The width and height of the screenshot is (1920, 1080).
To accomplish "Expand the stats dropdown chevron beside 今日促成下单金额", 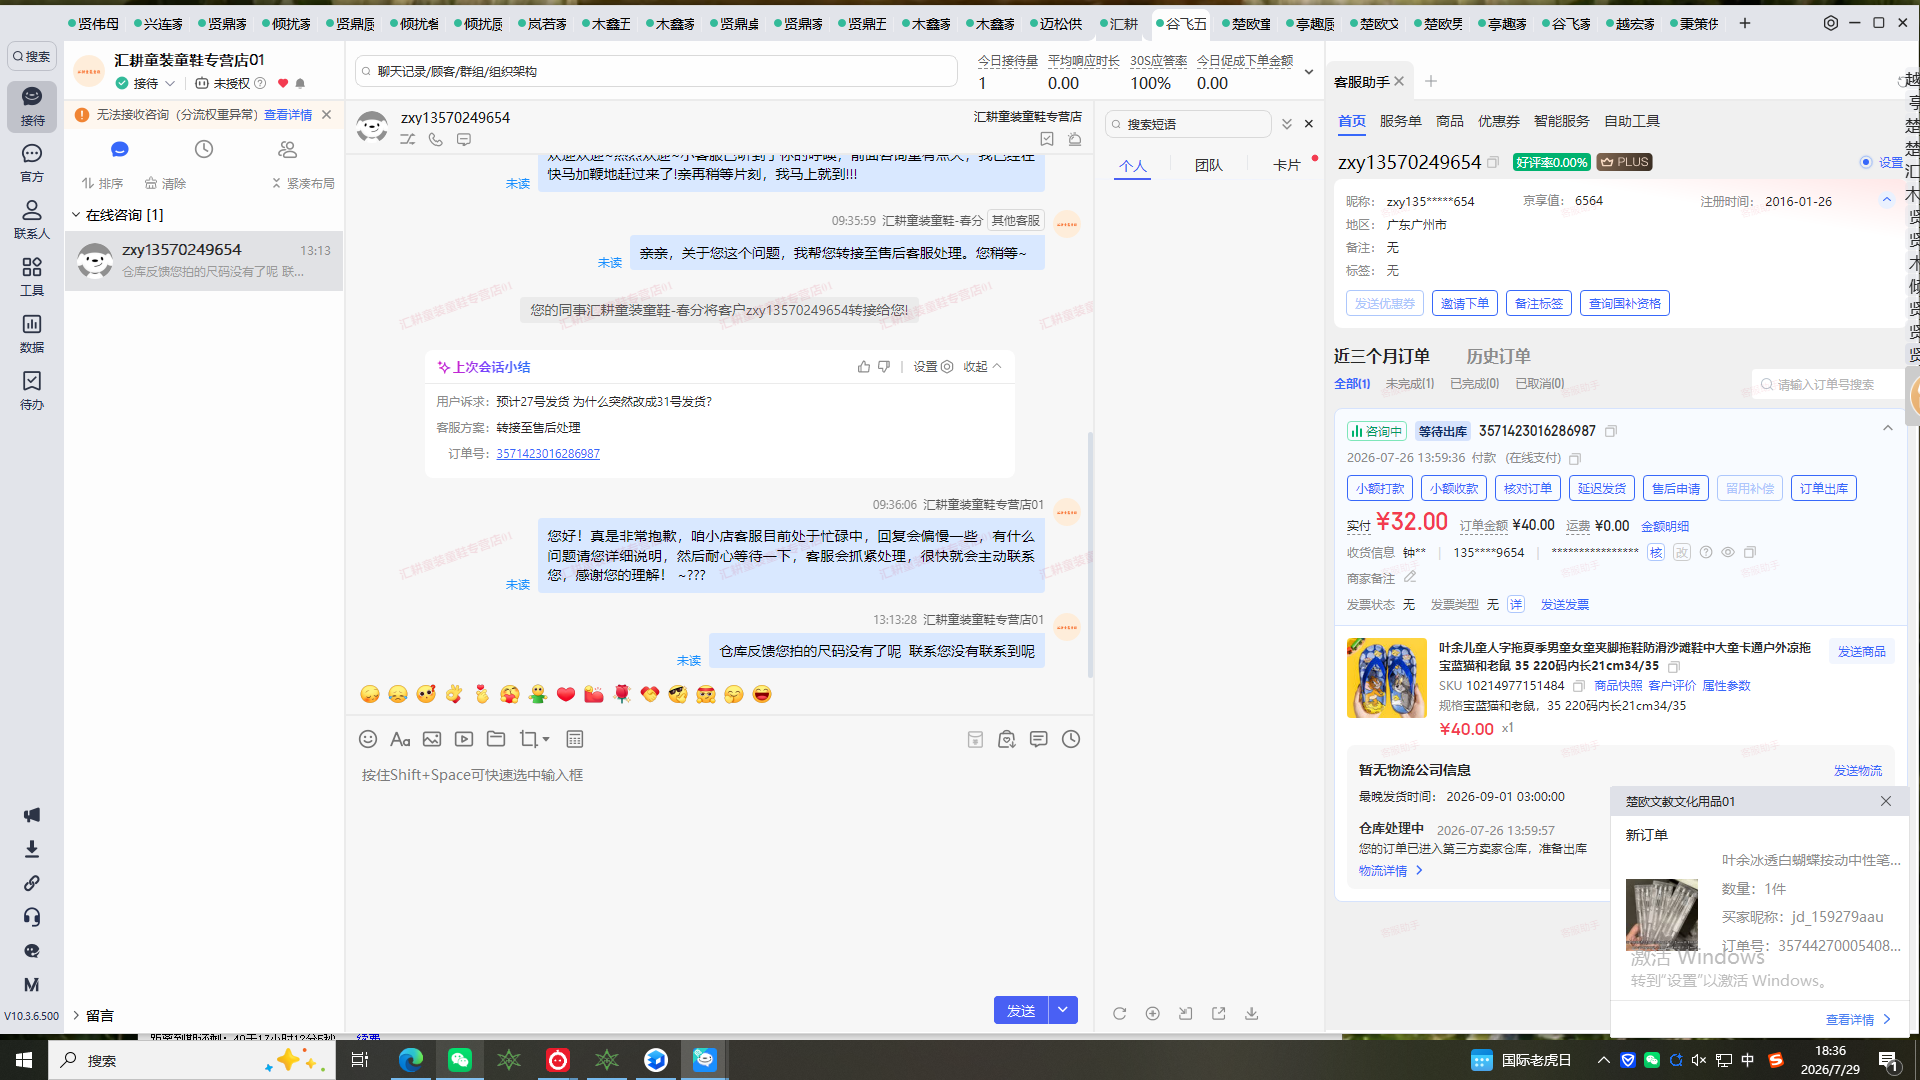I will pyautogui.click(x=1308, y=72).
